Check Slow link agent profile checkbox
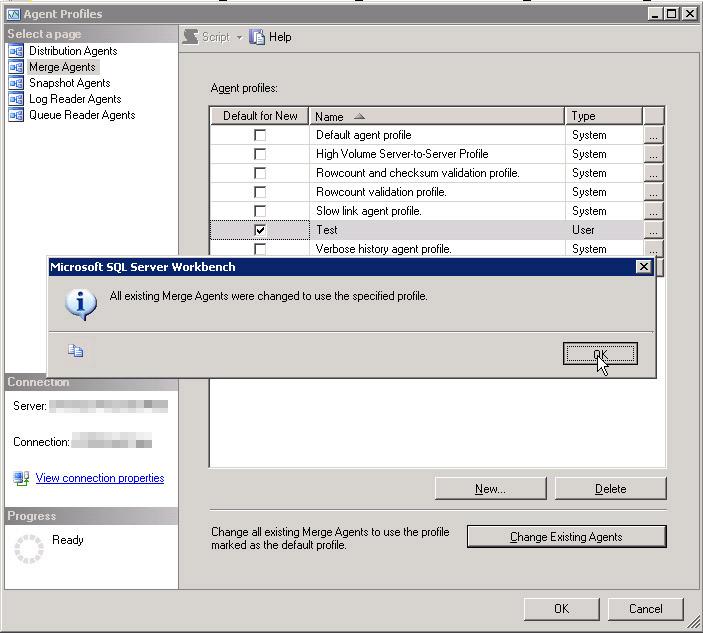The width and height of the screenshot is (703, 633). [260, 211]
